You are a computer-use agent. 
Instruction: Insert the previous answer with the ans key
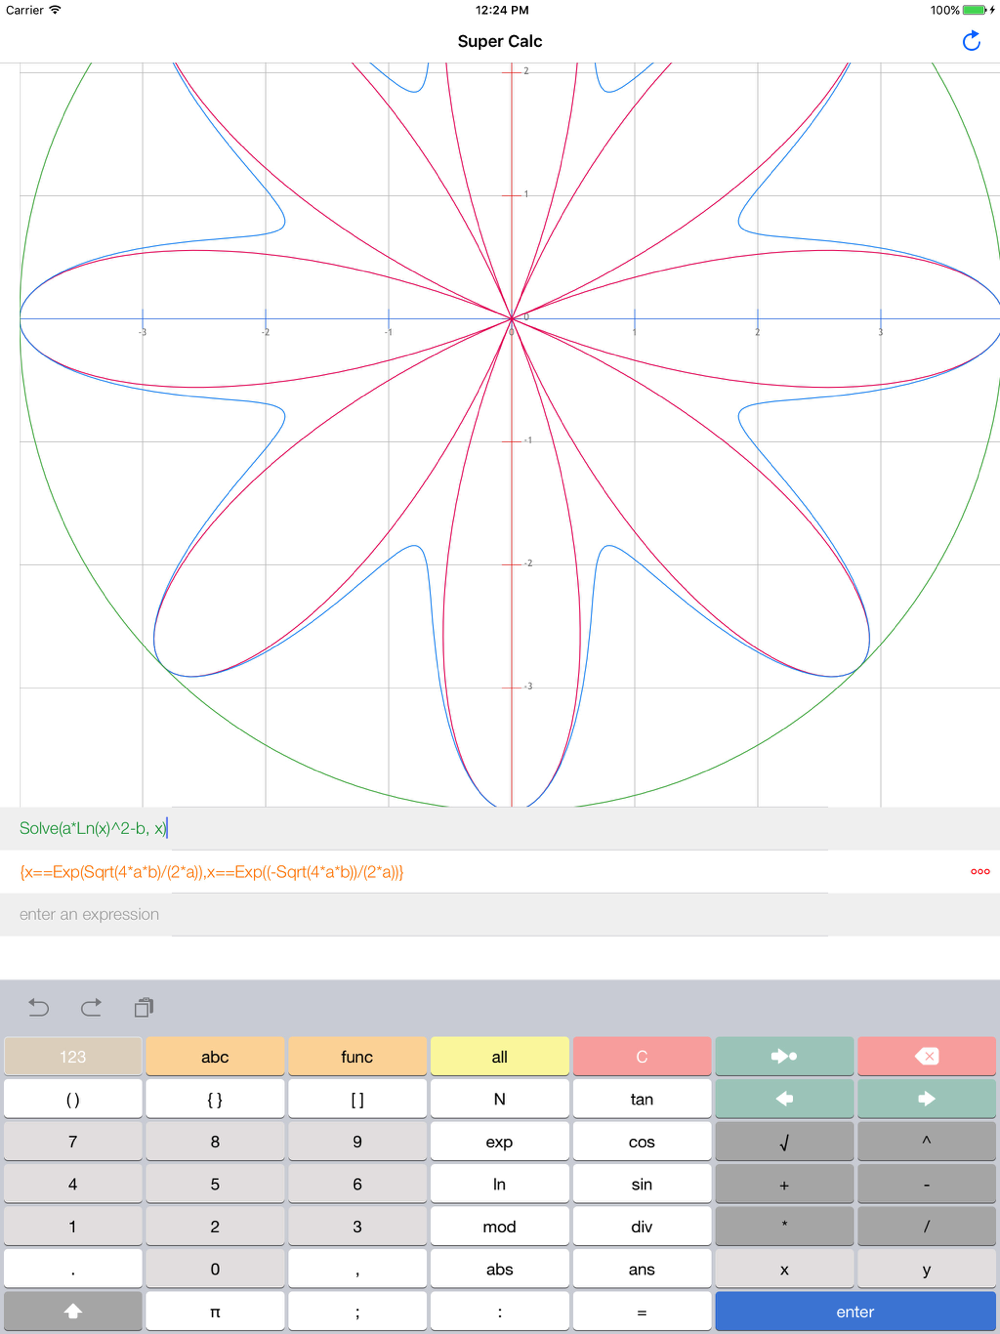coord(642,1269)
